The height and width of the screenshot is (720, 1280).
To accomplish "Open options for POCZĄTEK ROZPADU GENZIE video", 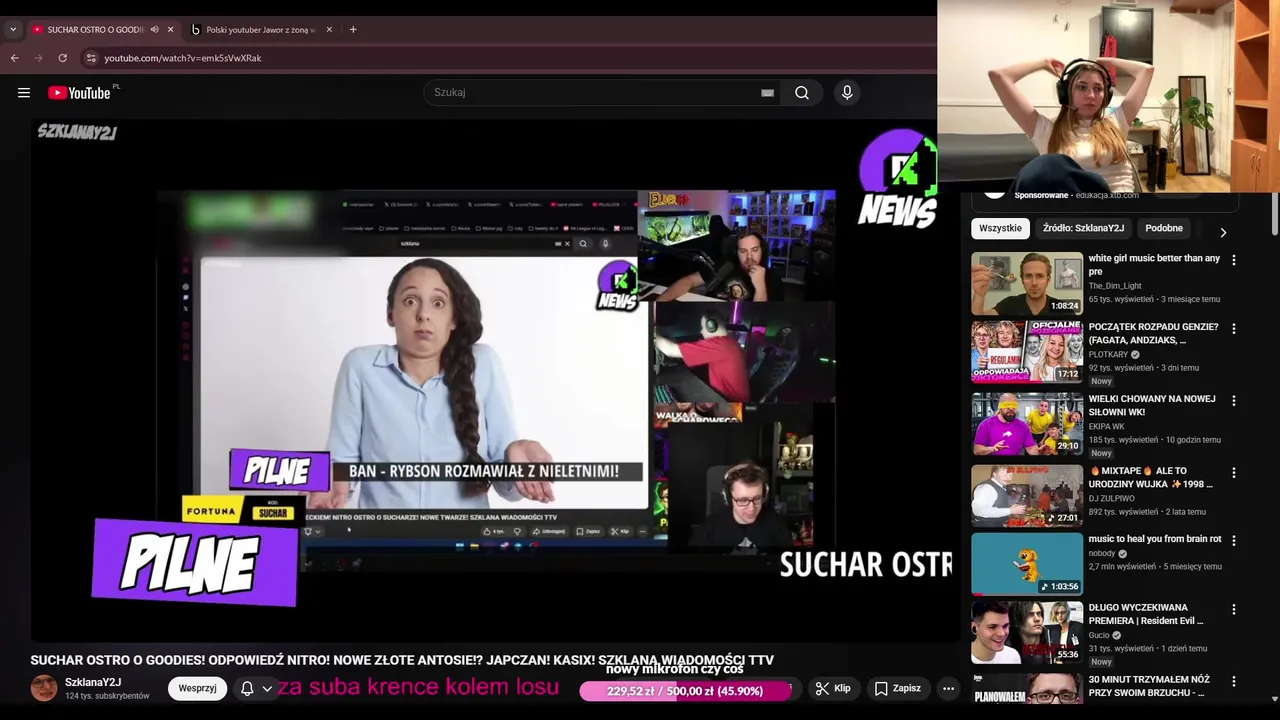I will pos(1233,329).
